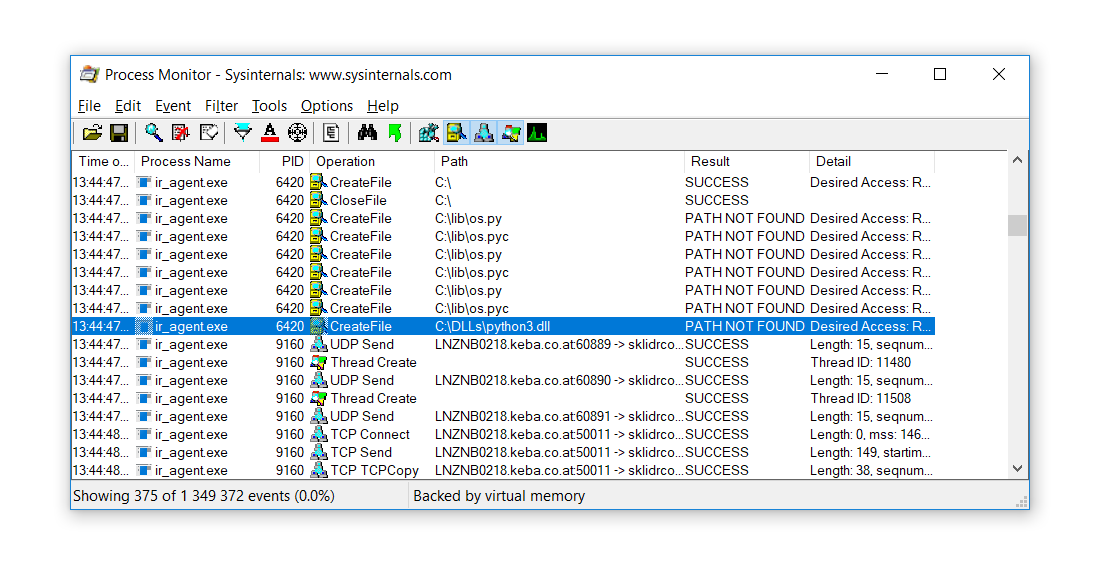Click the crosshair target toolbar icon
Image resolution: width=1106 pixels, height=574 pixels.
coord(297,133)
